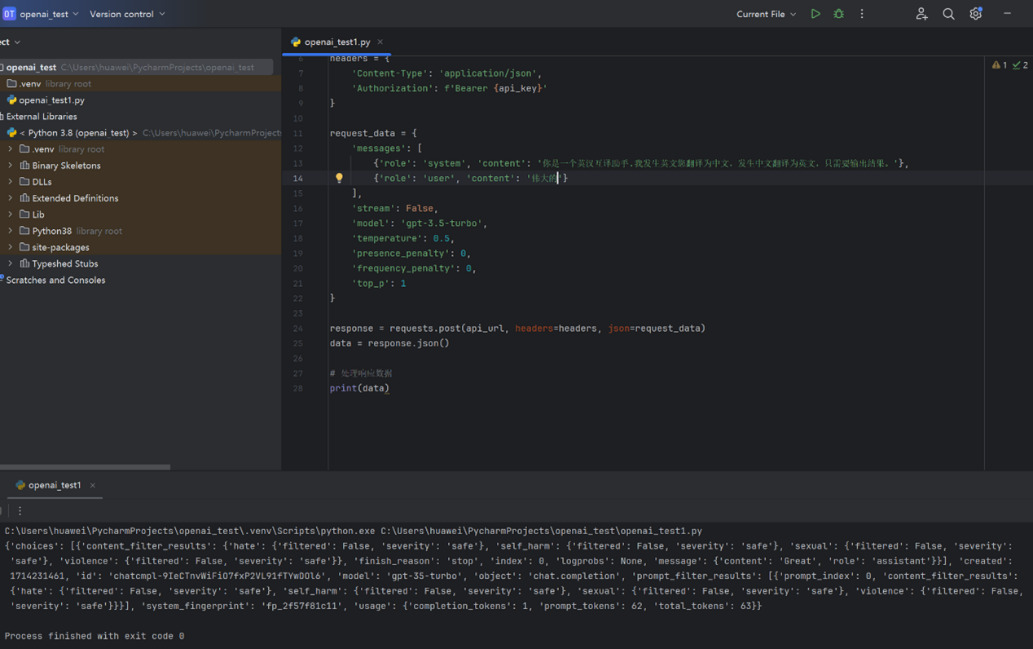The height and width of the screenshot is (649, 1033).
Task: Click the project tree horizontal scrollbar
Action: (x=85, y=467)
